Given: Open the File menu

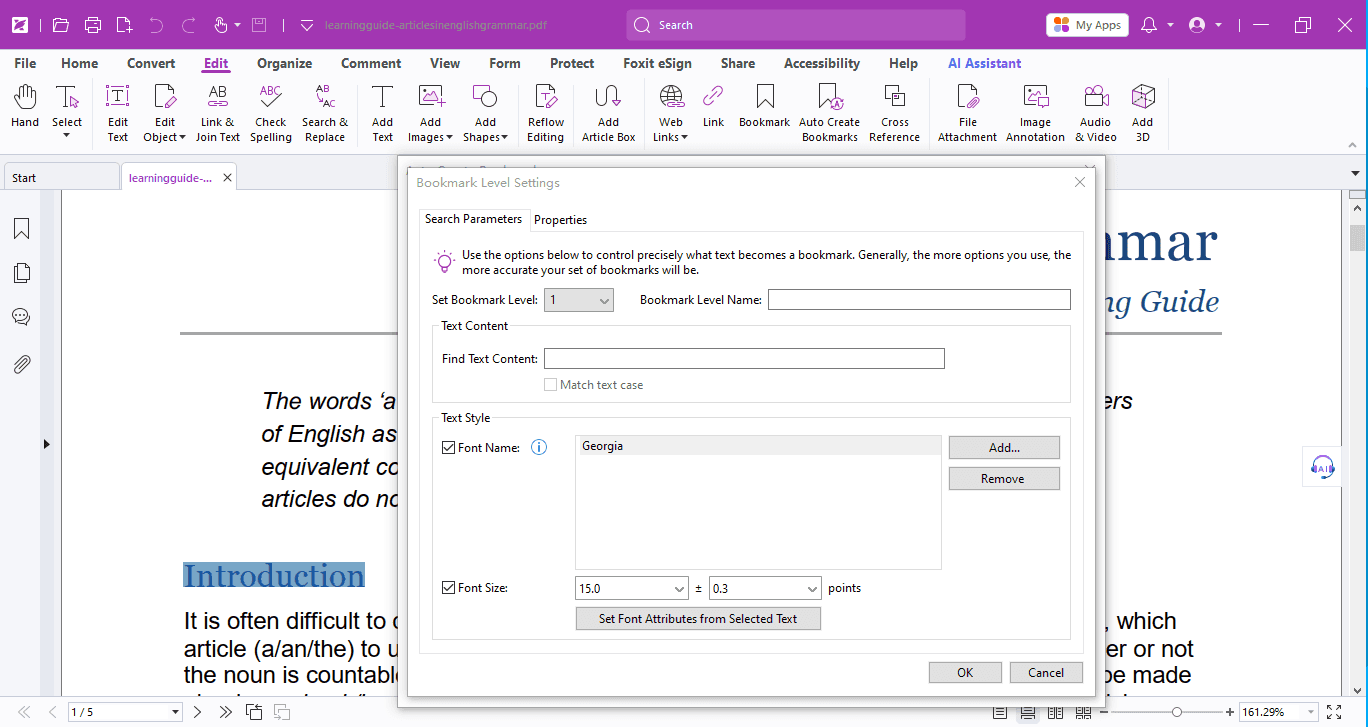Looking at the screenshot, I should point(25,63).
